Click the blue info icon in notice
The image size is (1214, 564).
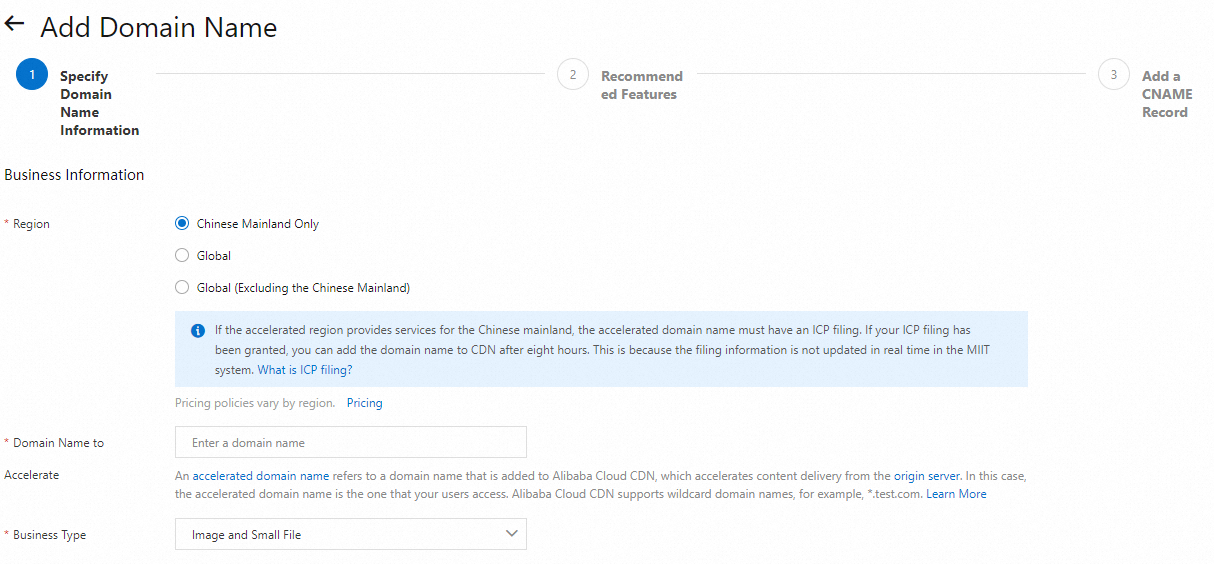(198, 330)
